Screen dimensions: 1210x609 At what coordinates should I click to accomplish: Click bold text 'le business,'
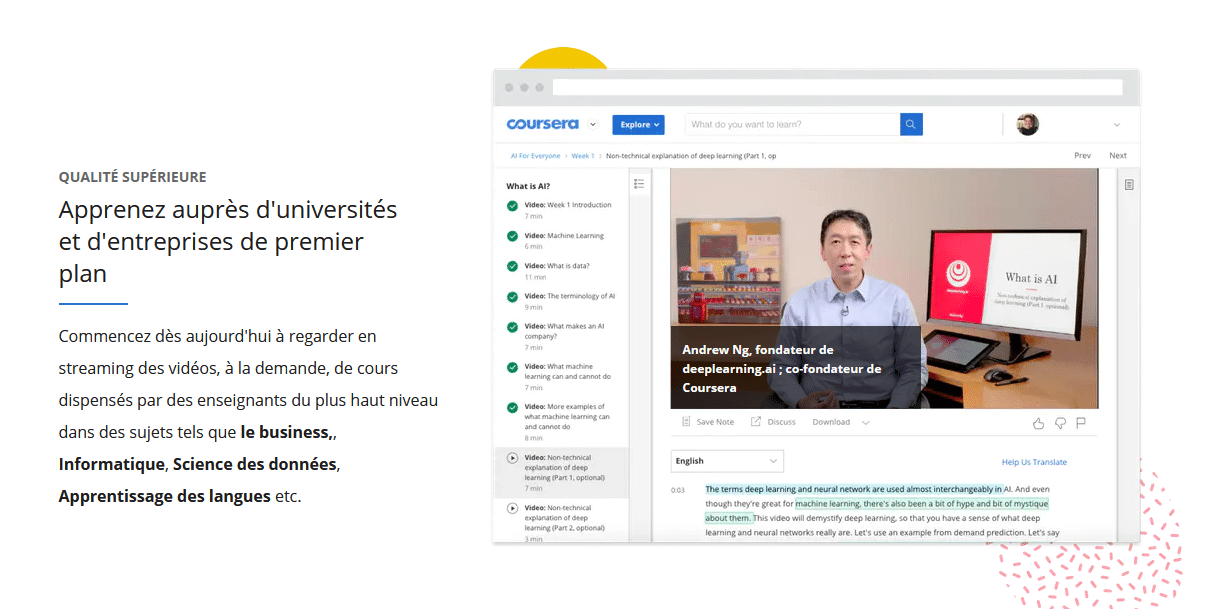[x=286, y=432]
